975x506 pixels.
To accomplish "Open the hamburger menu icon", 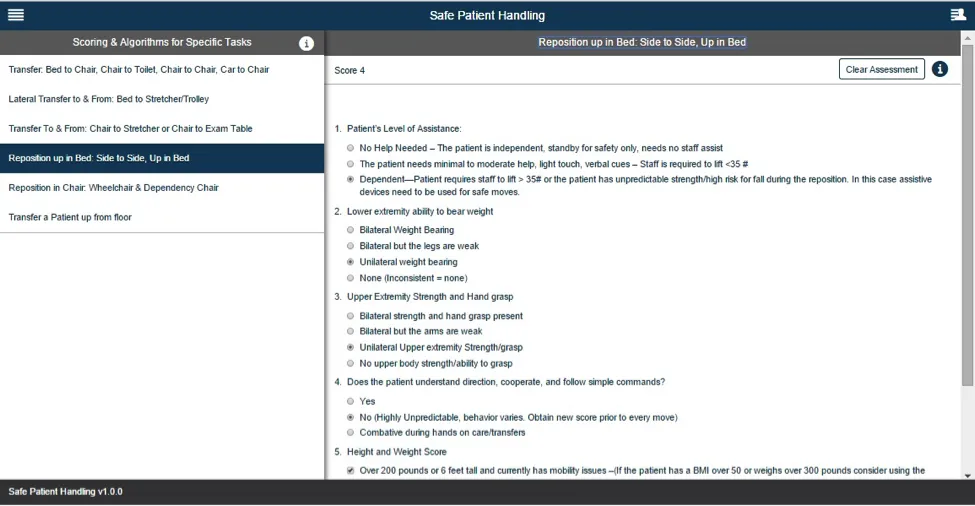I will [x=16, y=15].
